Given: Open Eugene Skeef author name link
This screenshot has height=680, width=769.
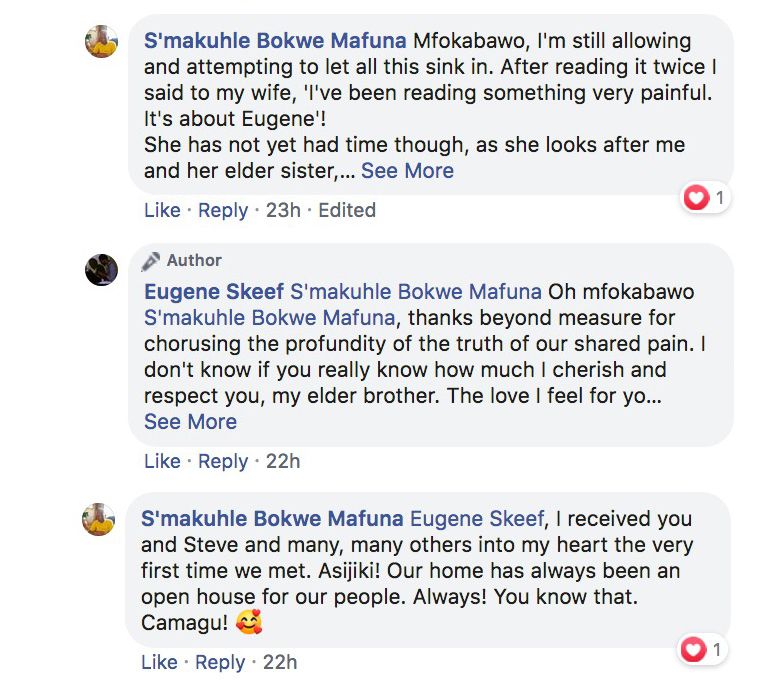Looking at the screenshot, I should [x=214, y=293].
